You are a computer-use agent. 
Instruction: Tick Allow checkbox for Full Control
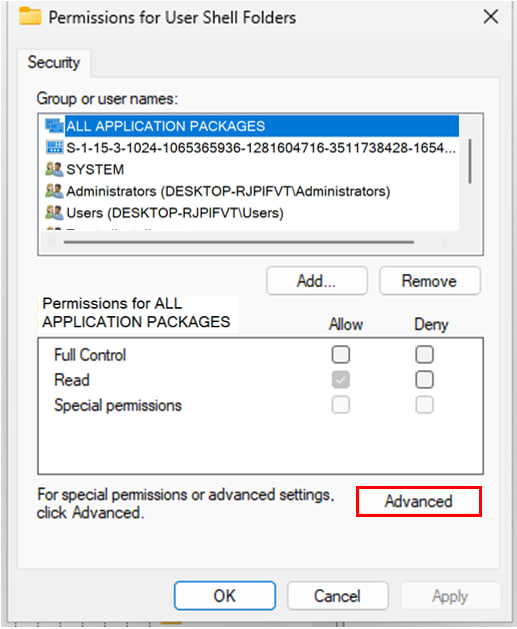pos(341,355)
